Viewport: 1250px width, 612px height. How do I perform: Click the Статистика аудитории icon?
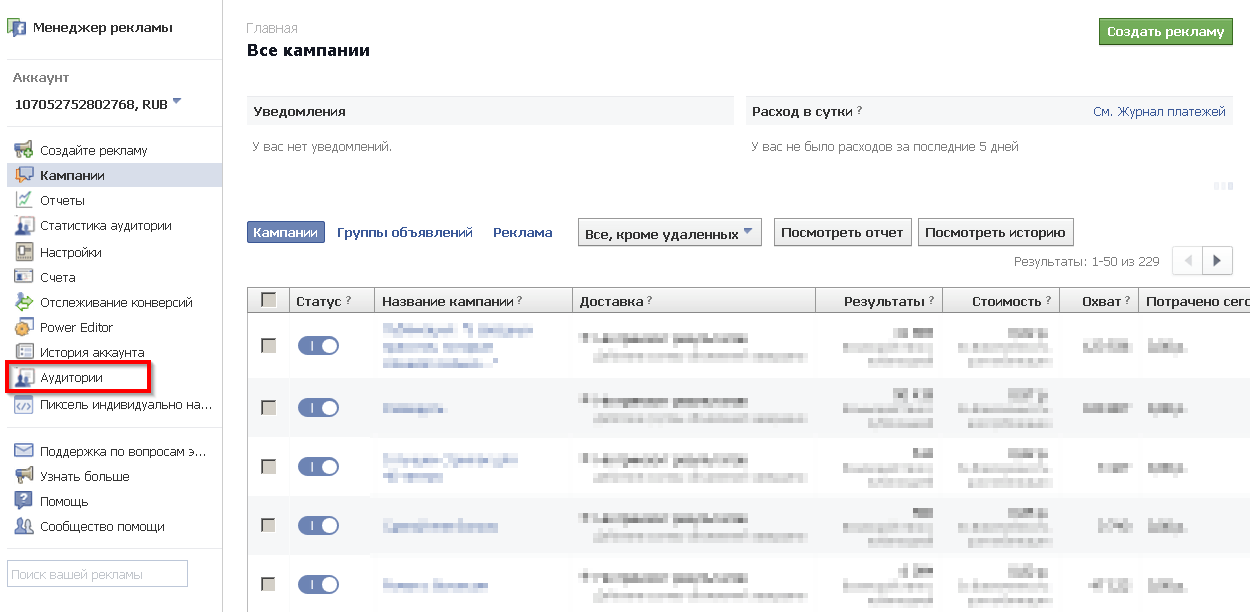click(x=24, y=226)
